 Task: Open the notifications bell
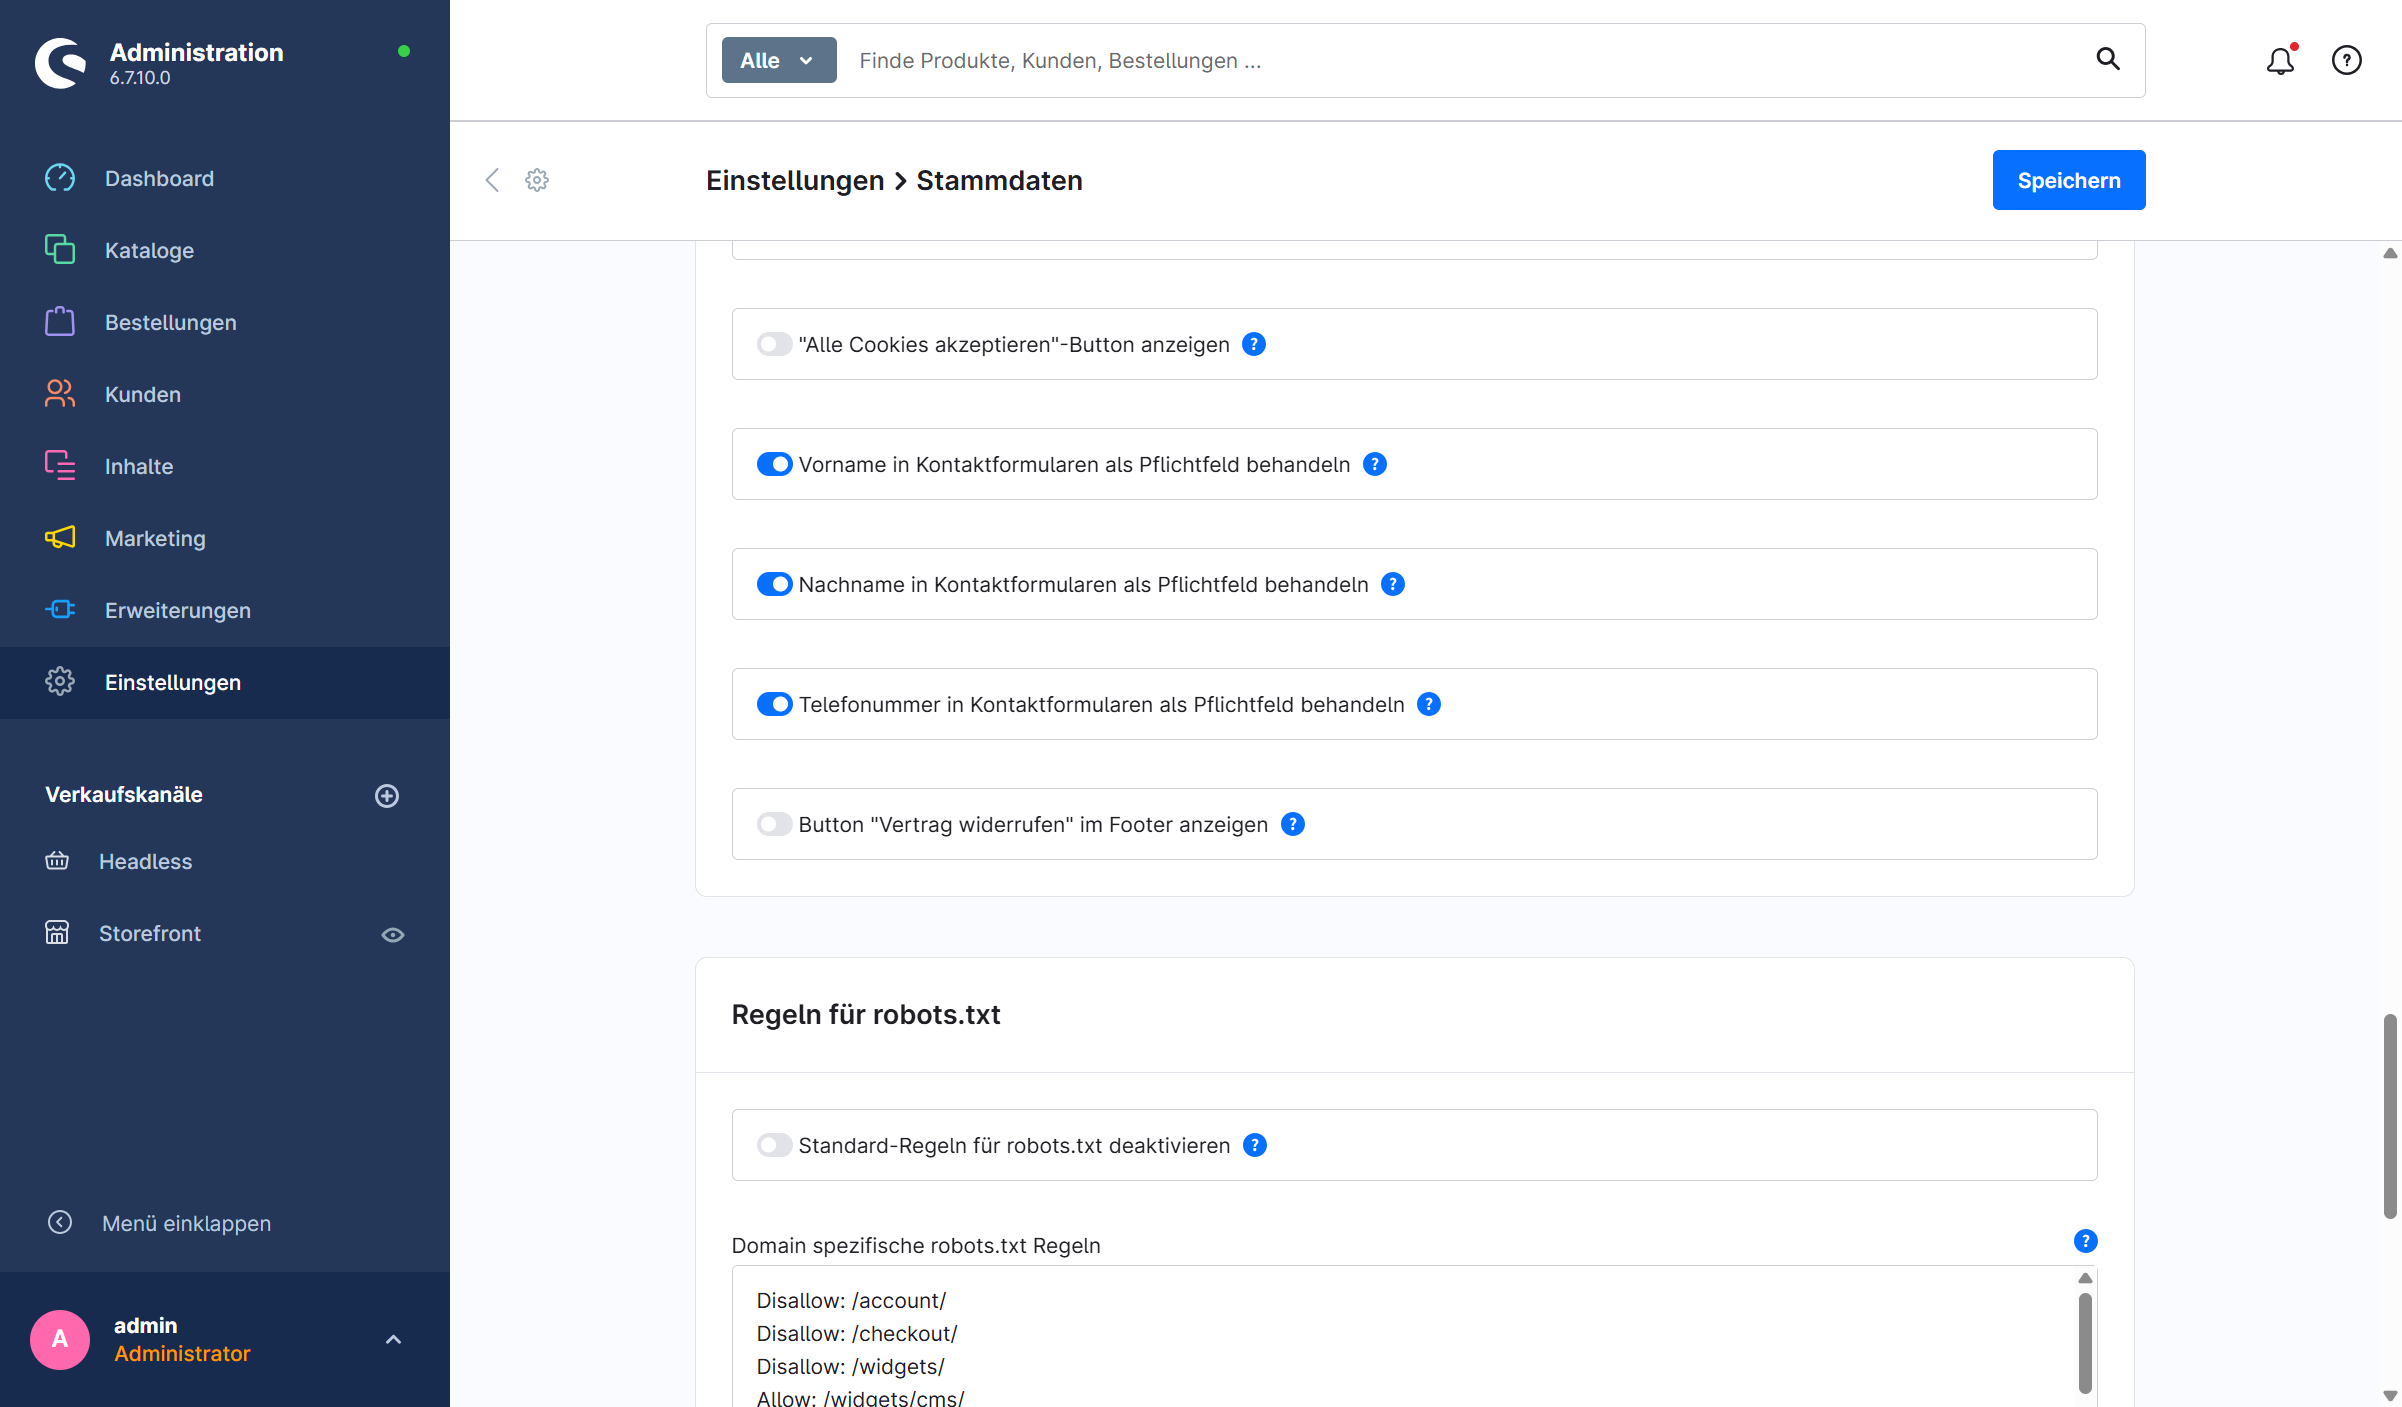(x=2280, y=61)
